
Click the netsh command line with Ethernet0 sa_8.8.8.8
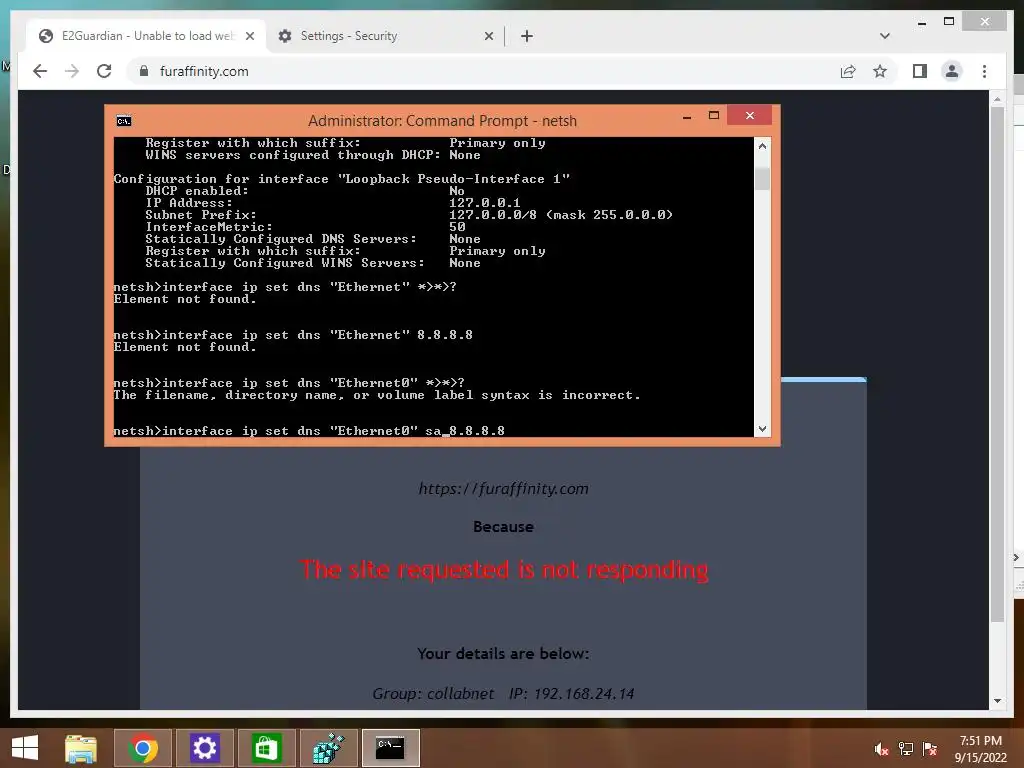pyautogui.click(x=309, y=431)
